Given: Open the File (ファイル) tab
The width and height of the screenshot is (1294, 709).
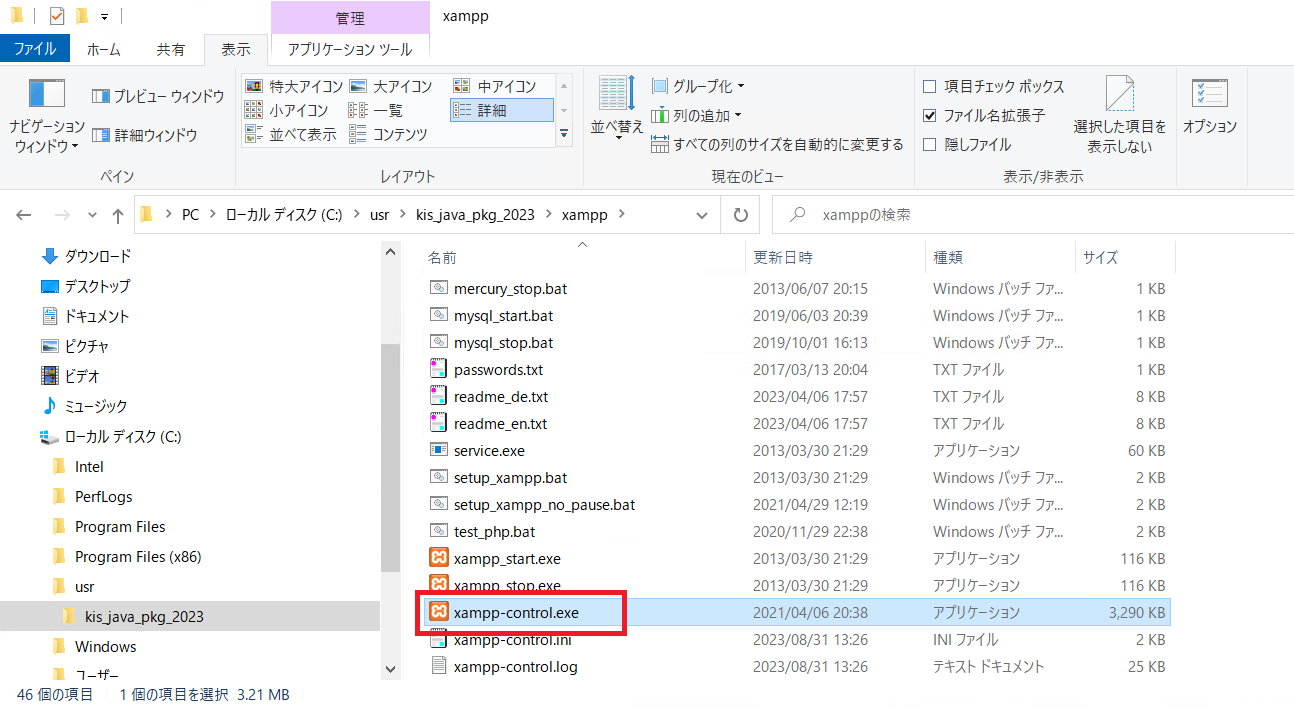Looking at the screenshot, I should pyautogui.click(x=34, y=48).
